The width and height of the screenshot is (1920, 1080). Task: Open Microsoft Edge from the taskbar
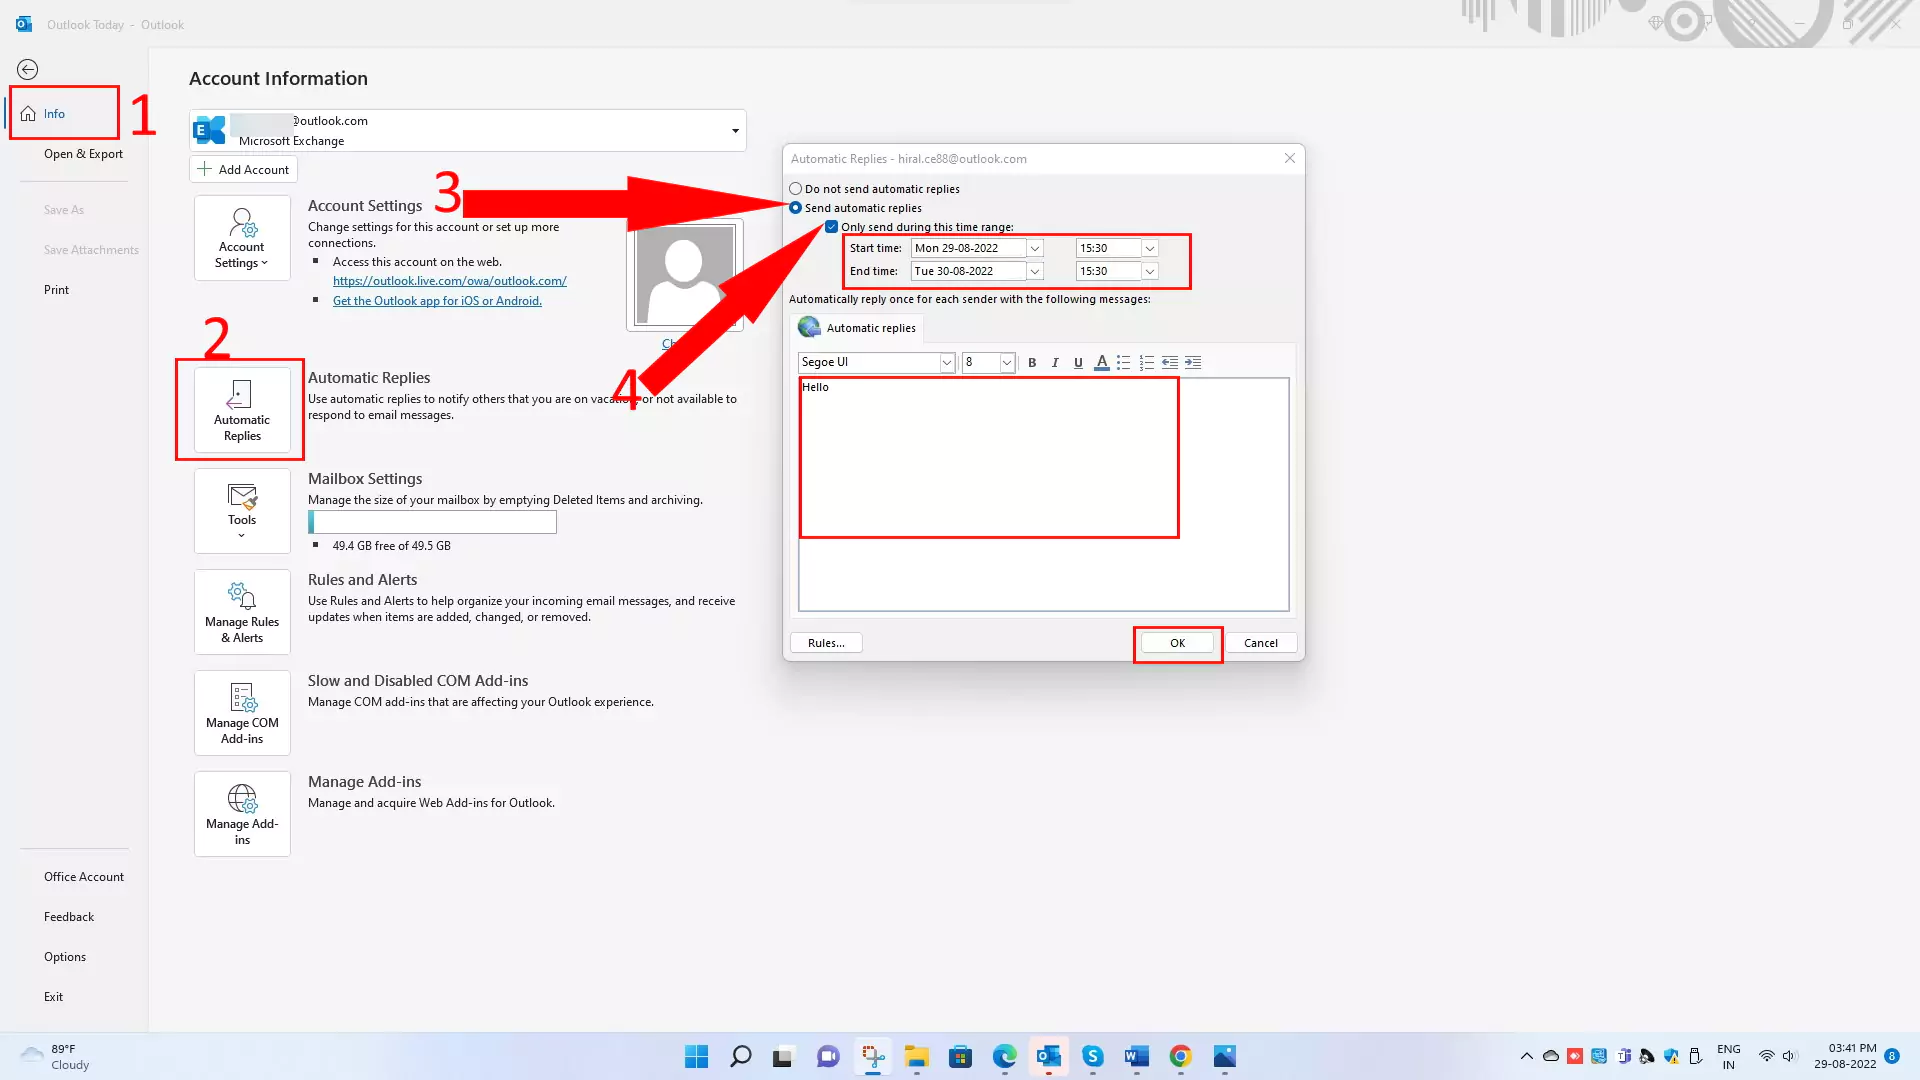click(x=1005, y=1056)
